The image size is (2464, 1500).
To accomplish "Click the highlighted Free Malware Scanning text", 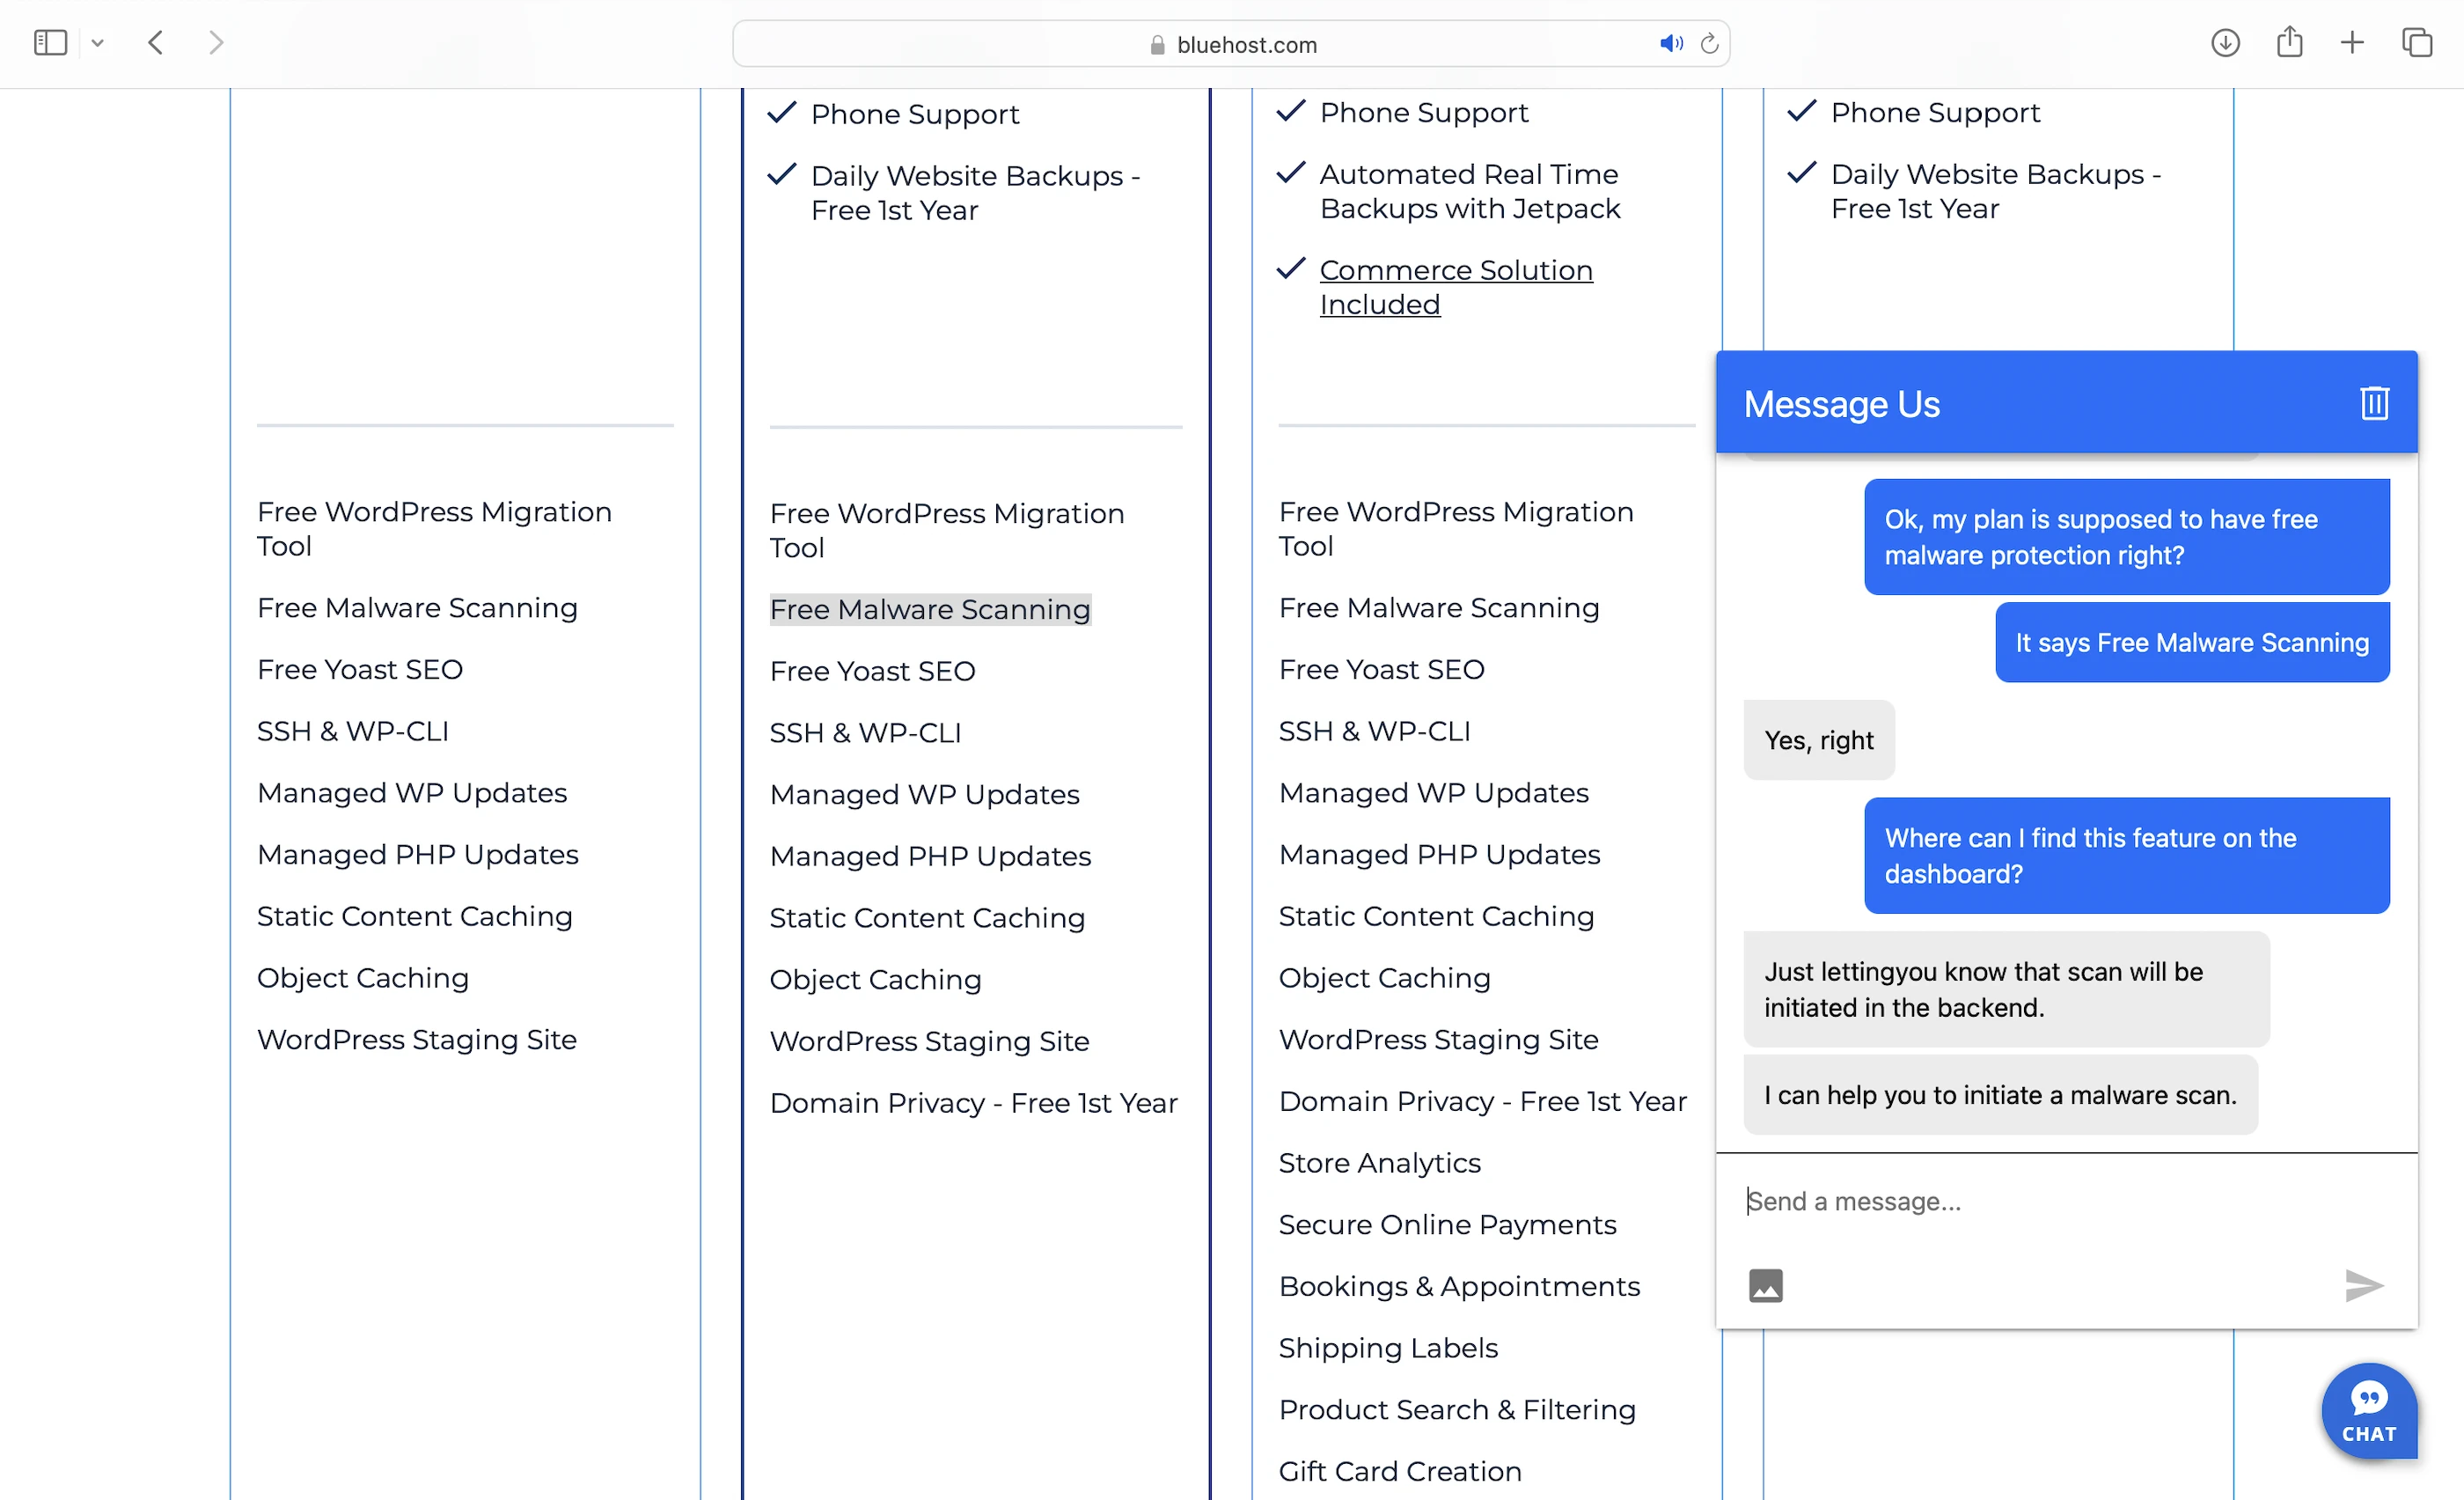I will click(x=929, y=609).
